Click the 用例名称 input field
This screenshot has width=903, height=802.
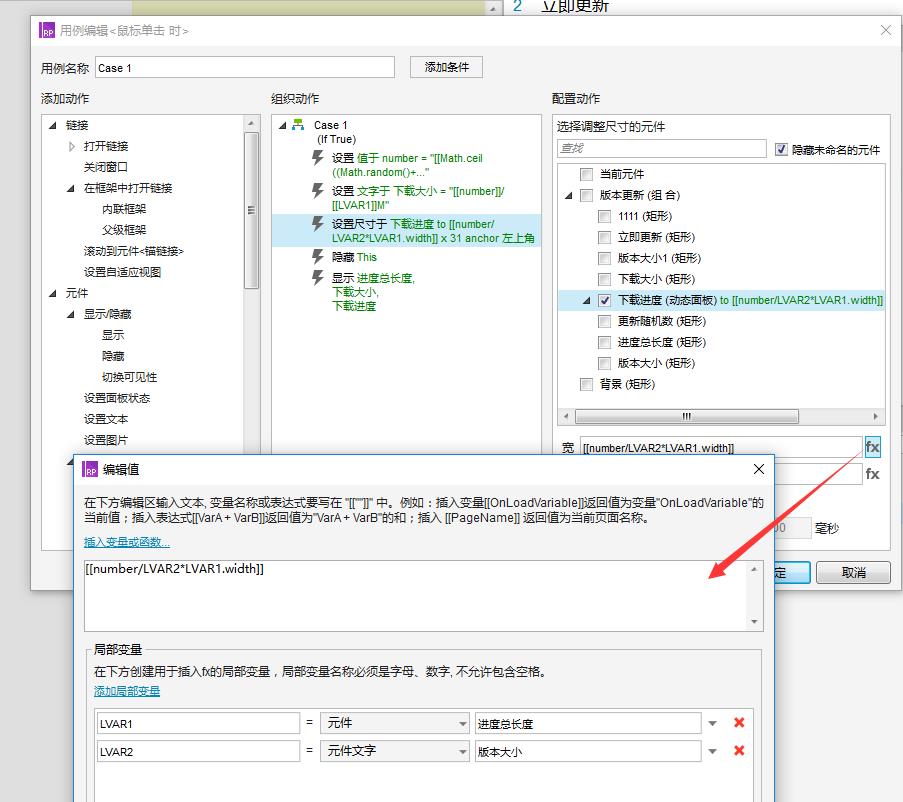(x=245, y=67)
